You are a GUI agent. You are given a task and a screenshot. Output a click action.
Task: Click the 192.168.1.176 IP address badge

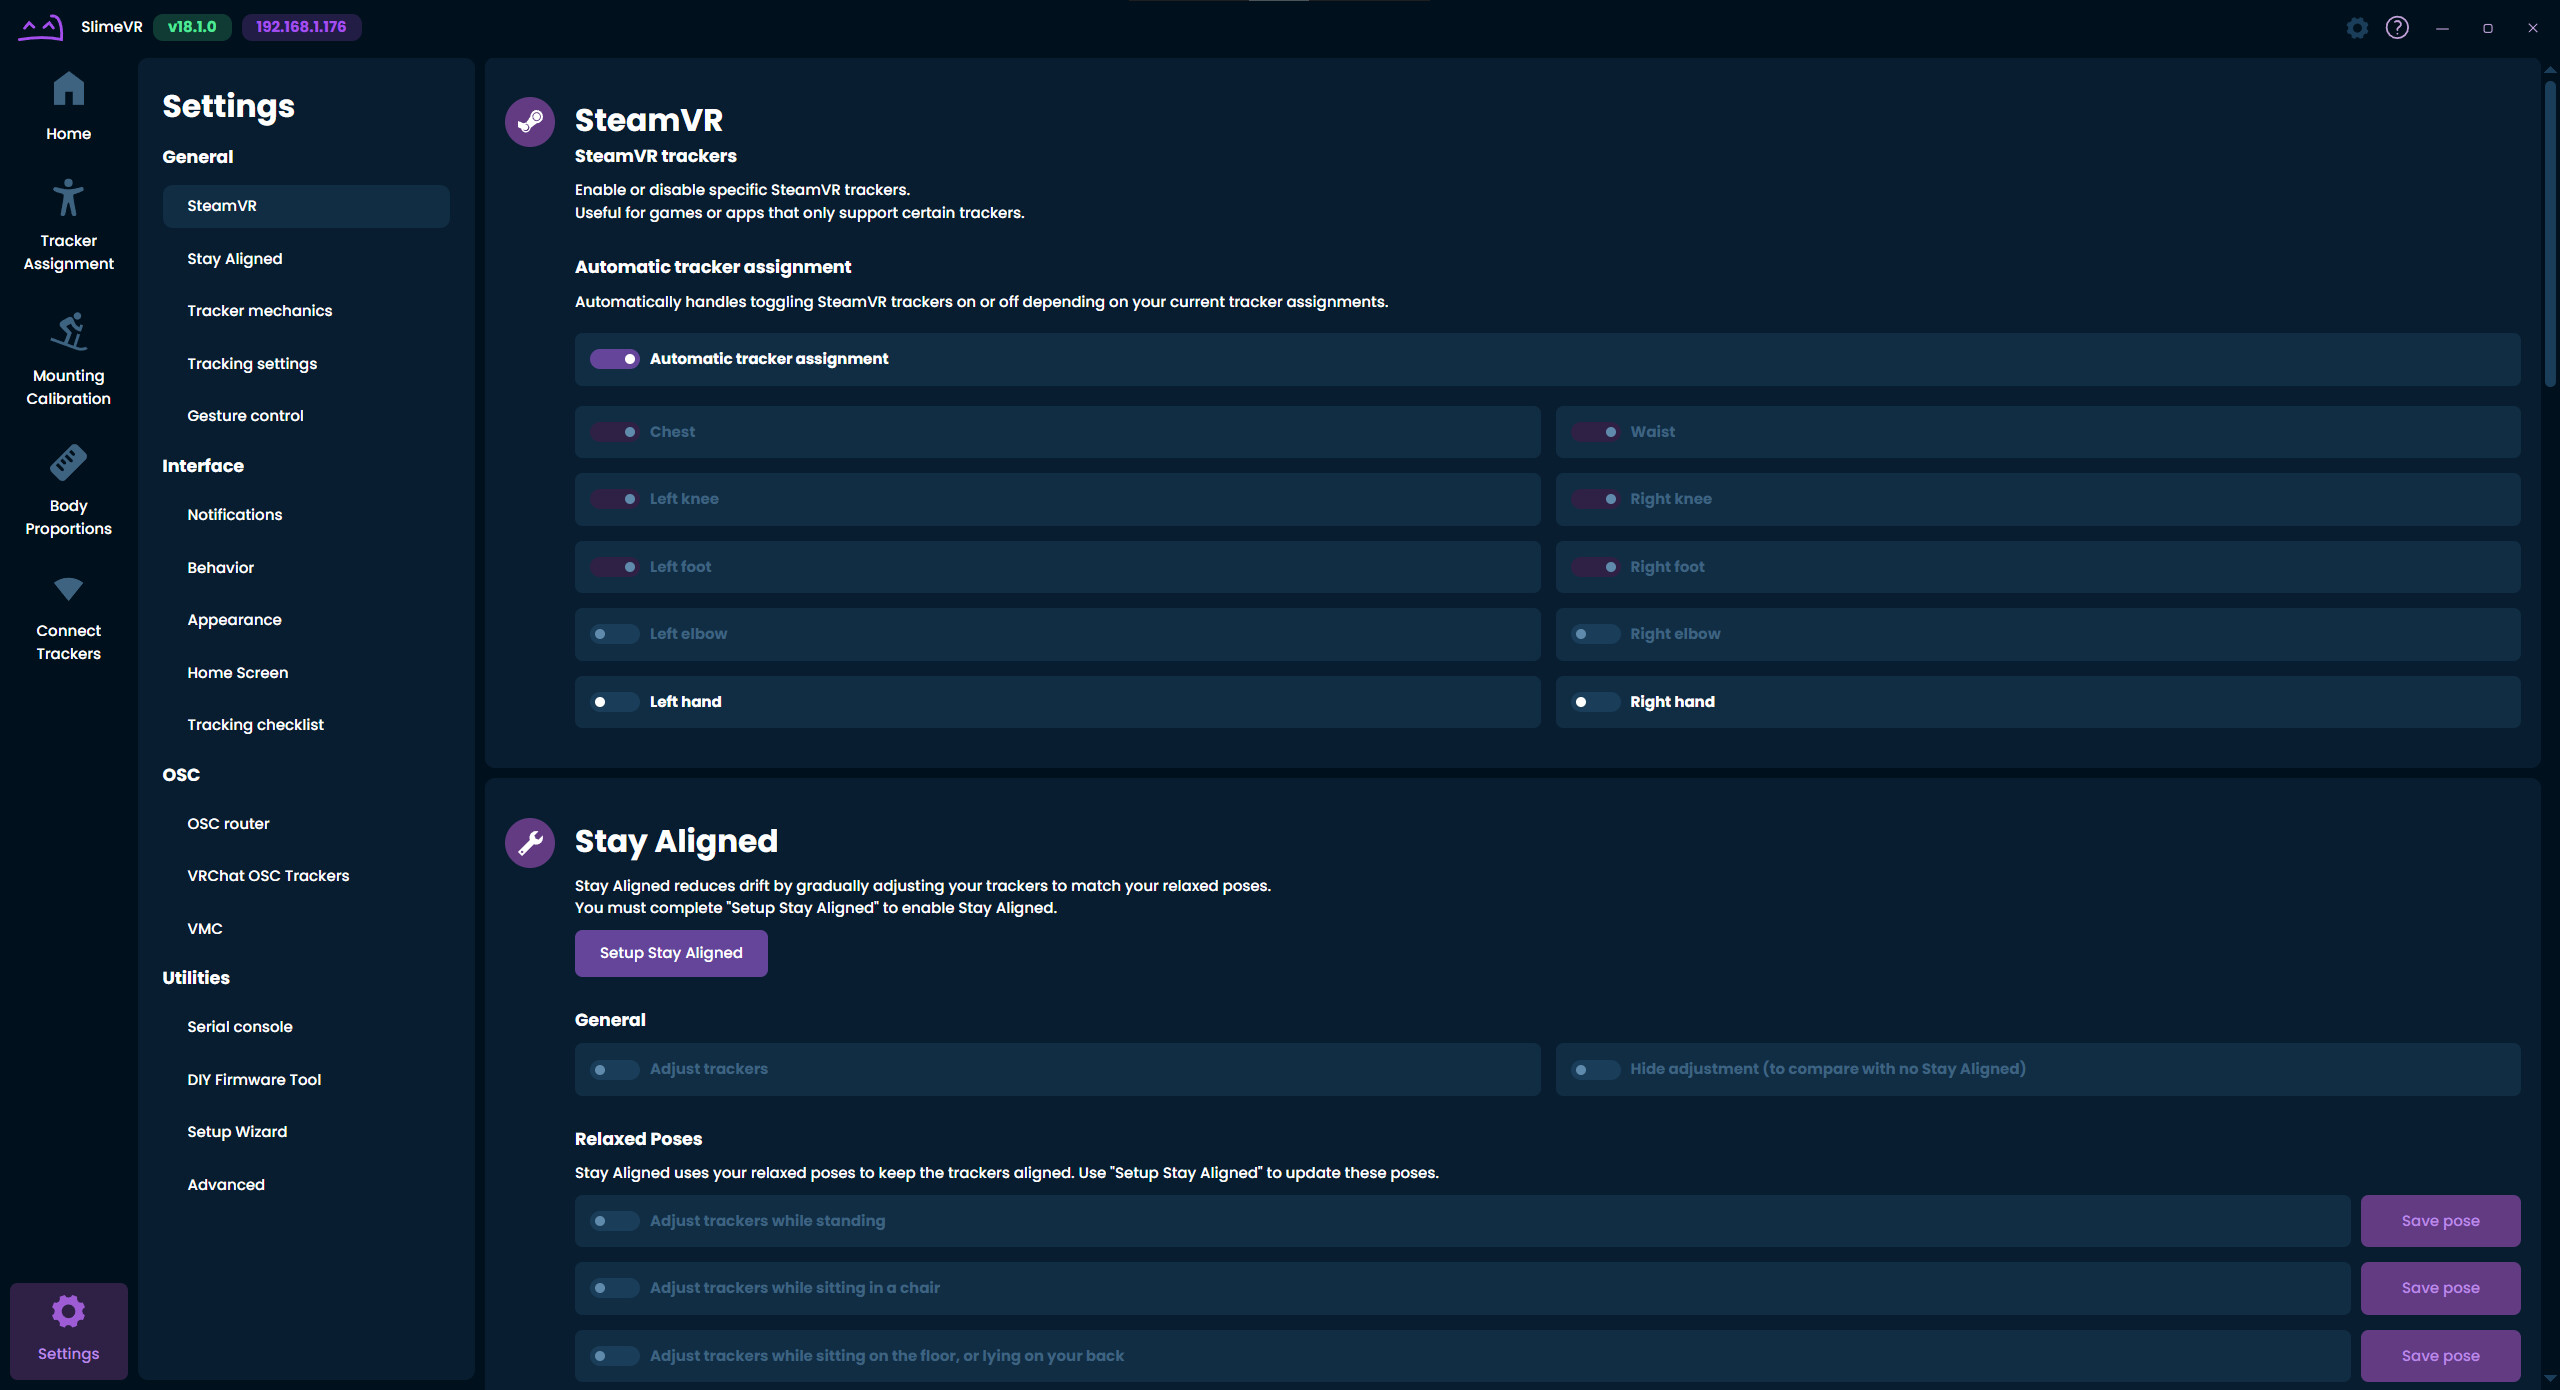click(x=301, y=27)
